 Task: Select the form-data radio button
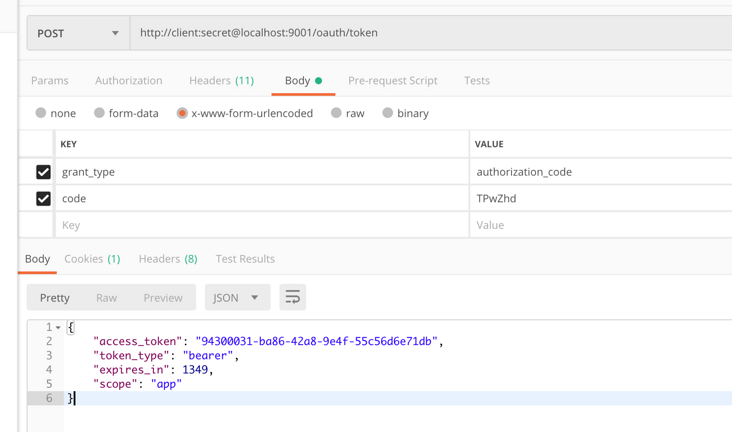[100, 113]
